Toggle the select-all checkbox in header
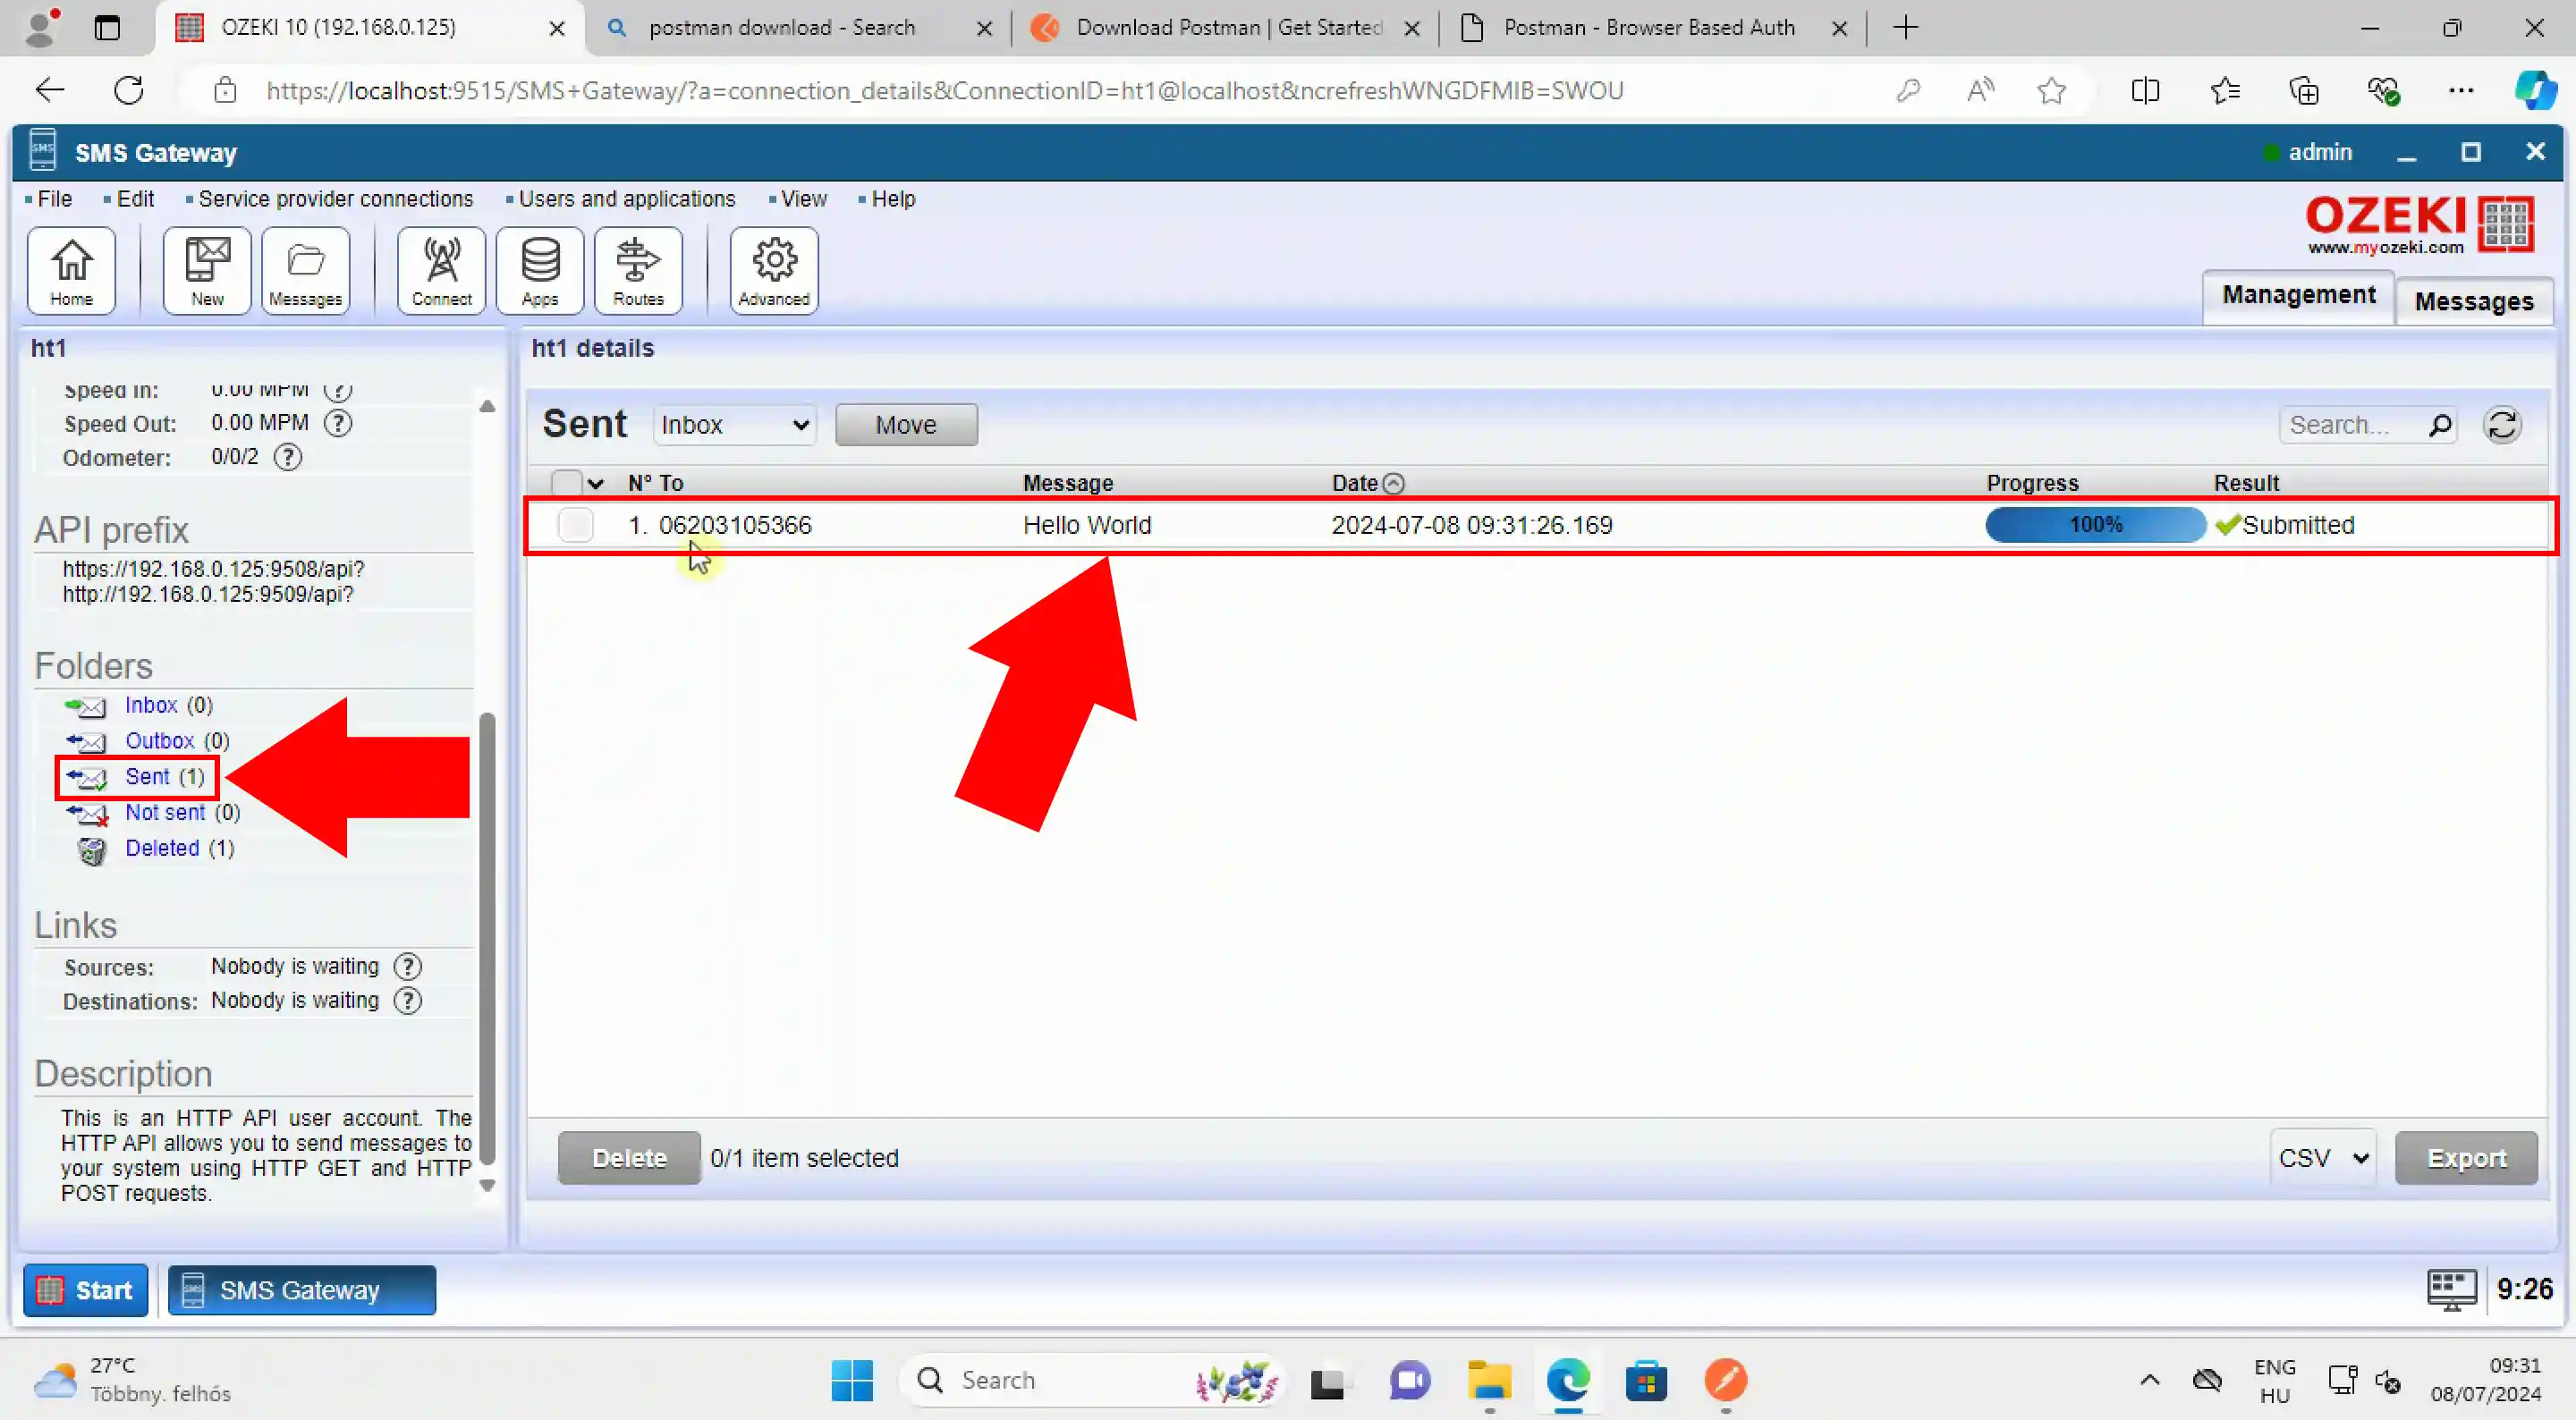 click(566, 483)
